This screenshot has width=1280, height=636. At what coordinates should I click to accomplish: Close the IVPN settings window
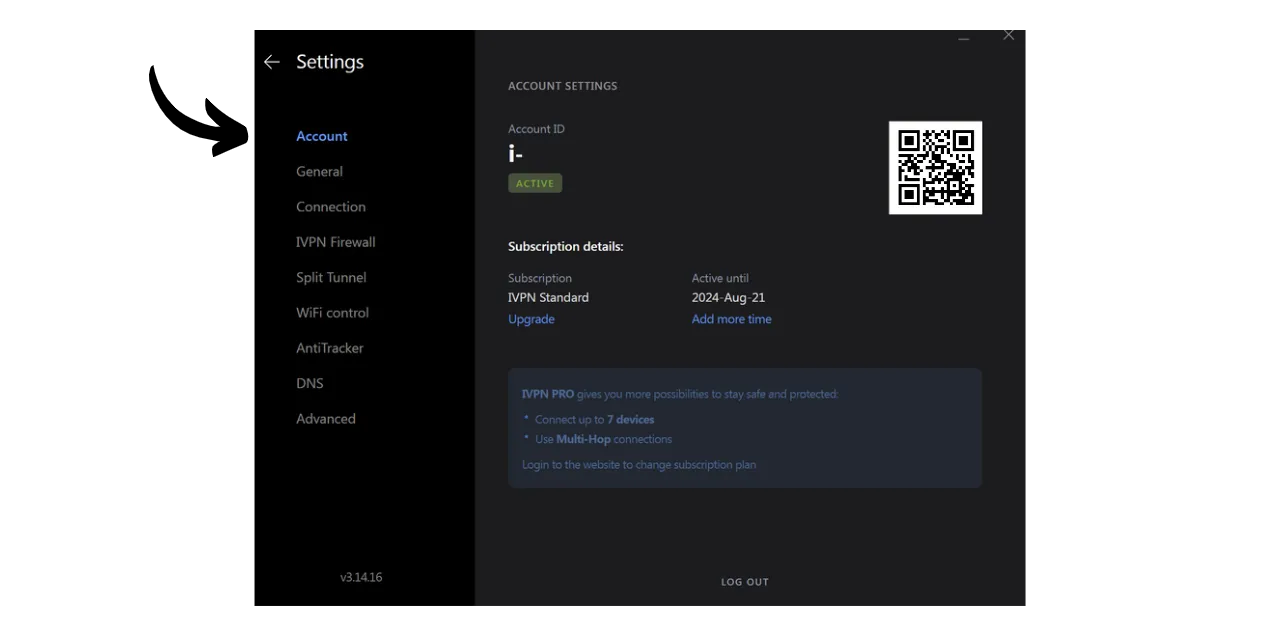tap(1008, 35)
